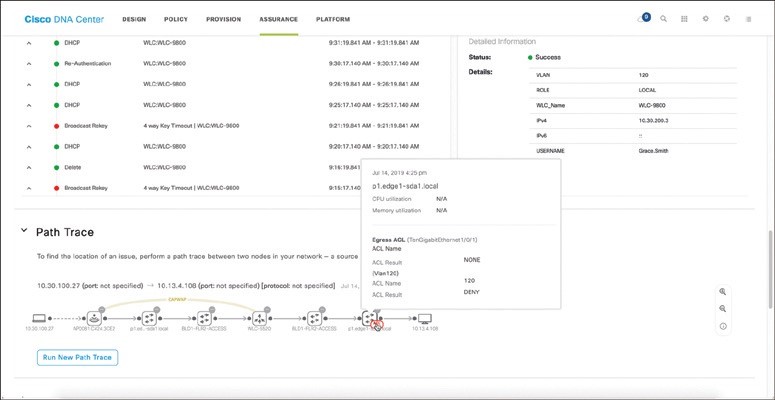775x400 pixels.
Task: Click the Success status value
Action: (548, 57)
